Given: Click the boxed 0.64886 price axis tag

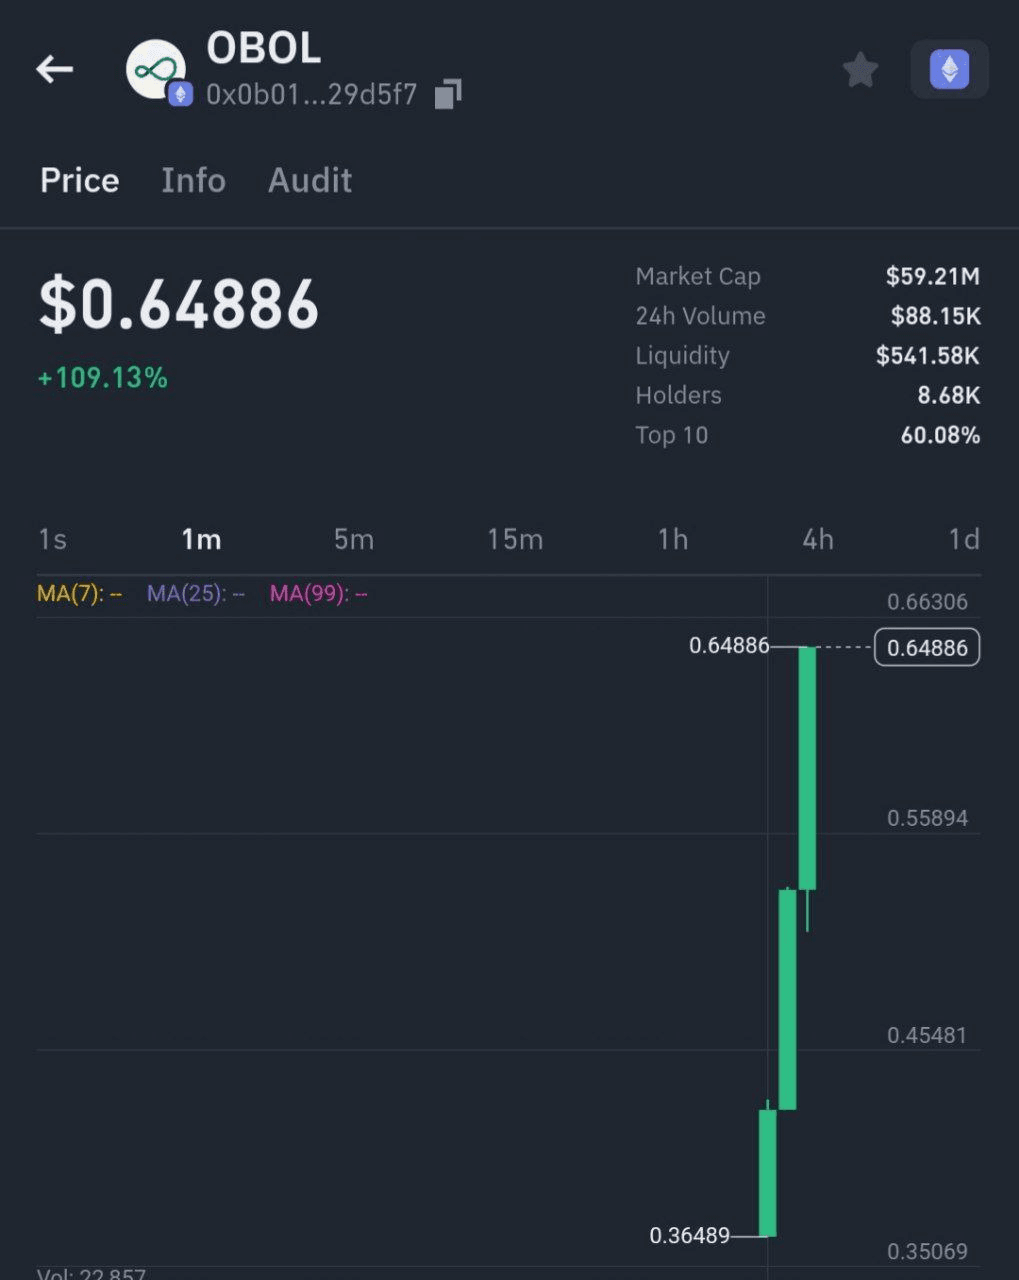Looking at the screenshot, I should (927, 648).
